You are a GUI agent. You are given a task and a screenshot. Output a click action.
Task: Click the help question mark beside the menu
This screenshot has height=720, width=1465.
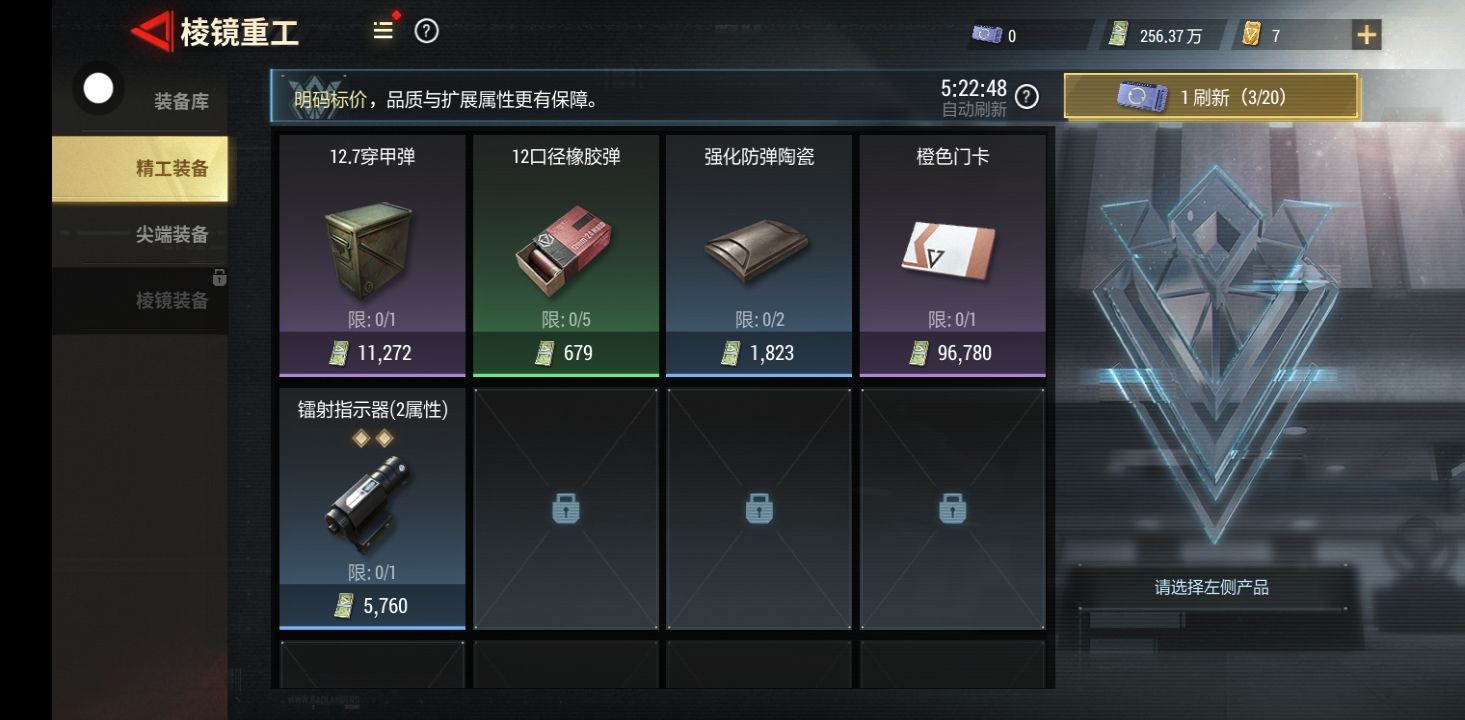point(427,31)
